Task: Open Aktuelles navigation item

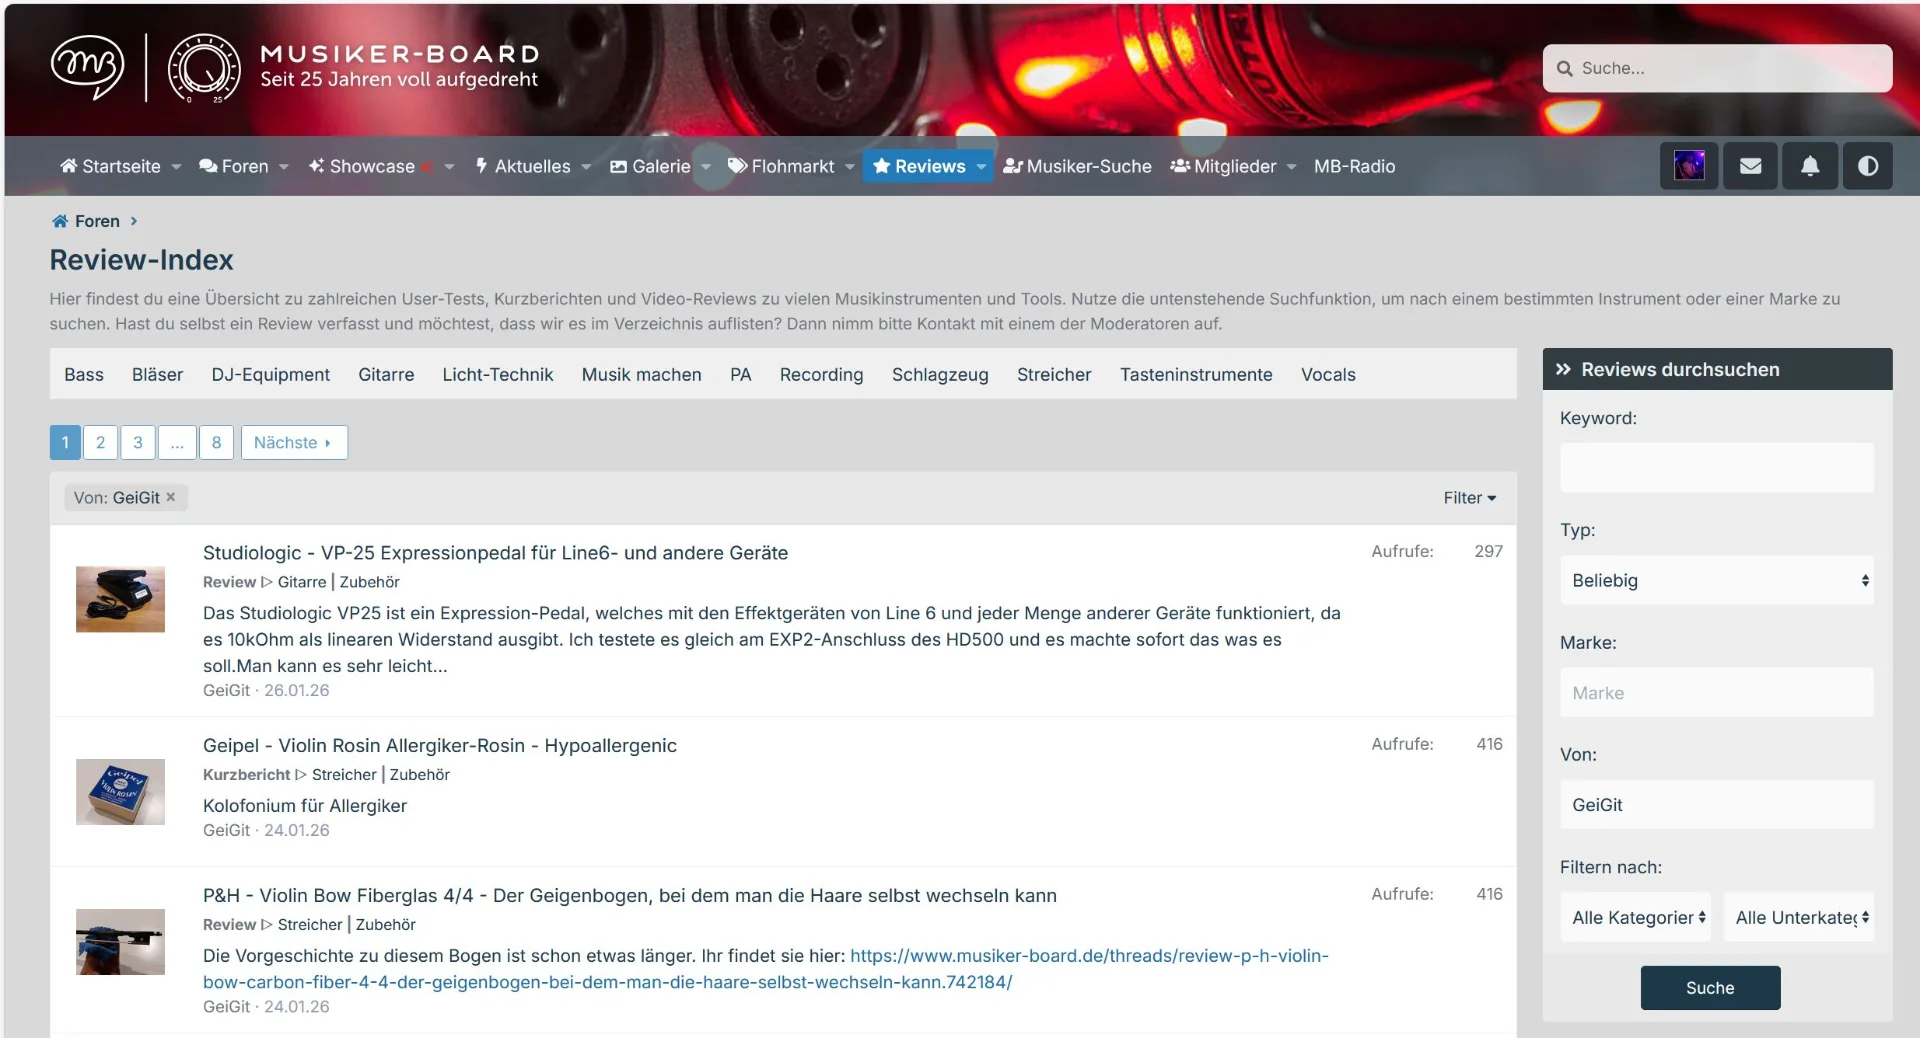Action: [523, 166]
